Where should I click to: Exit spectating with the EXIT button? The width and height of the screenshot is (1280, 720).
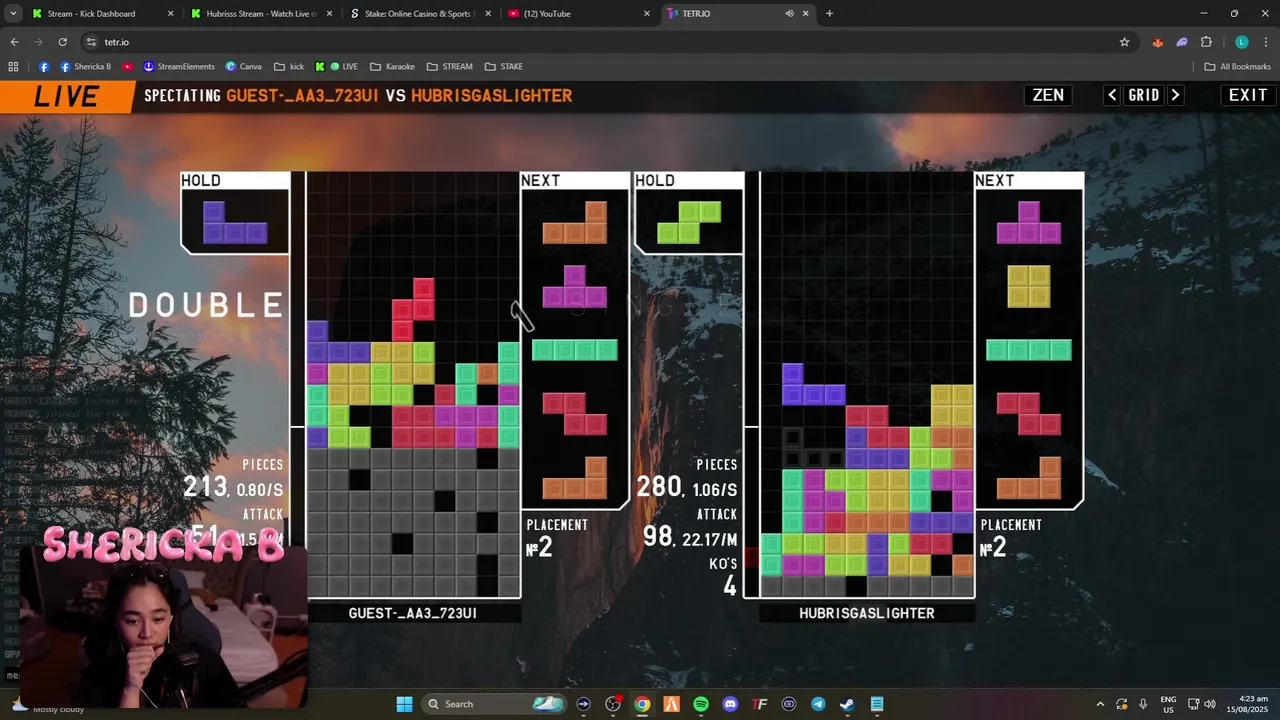tap(1248, 95)
